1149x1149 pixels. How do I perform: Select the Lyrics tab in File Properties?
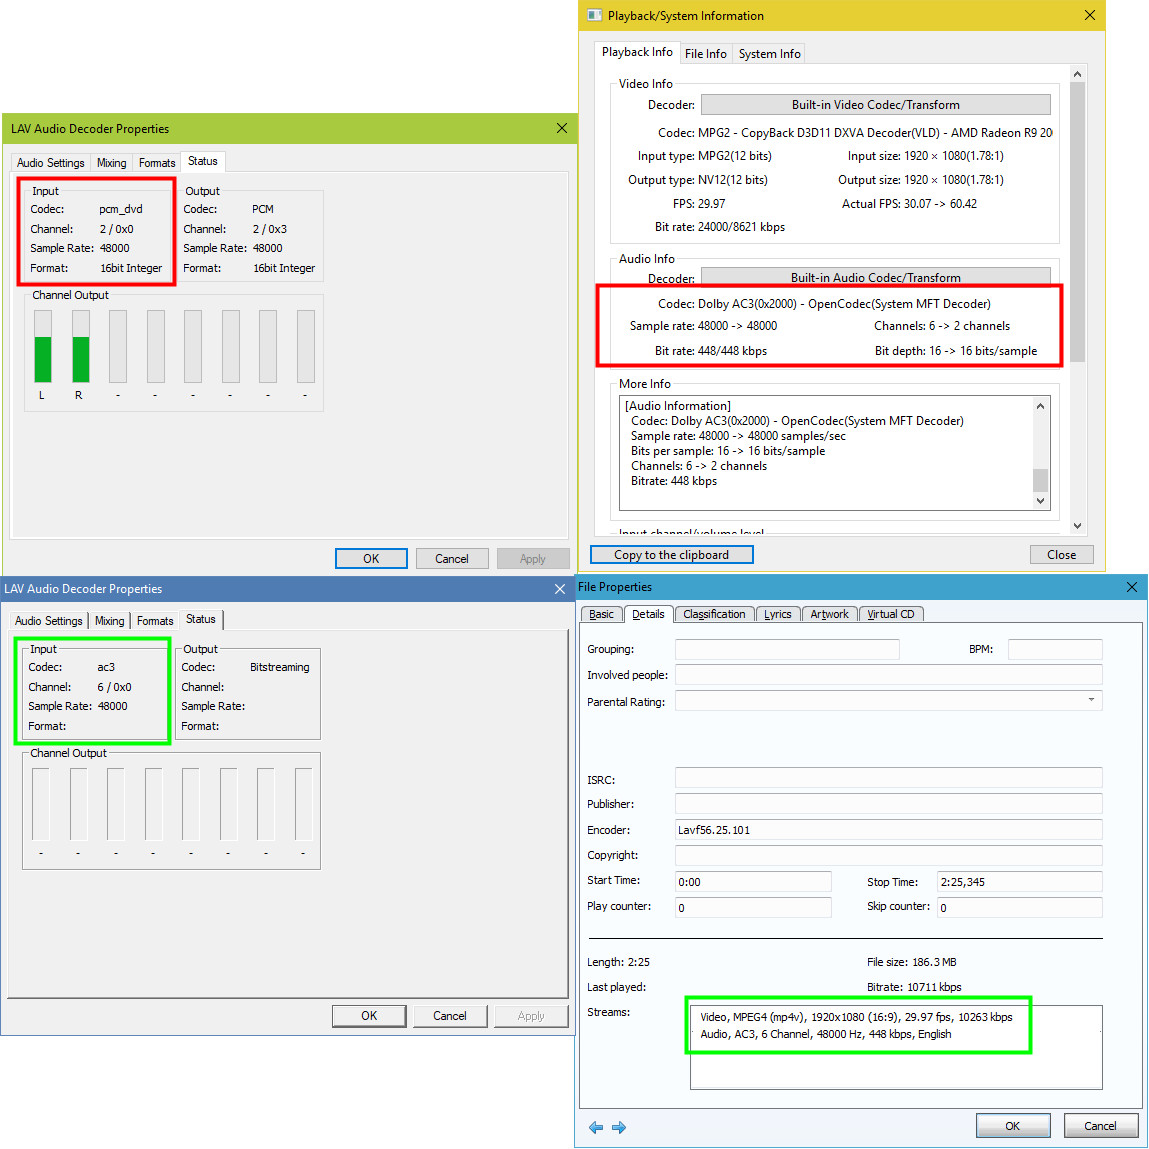coord(777,614)
